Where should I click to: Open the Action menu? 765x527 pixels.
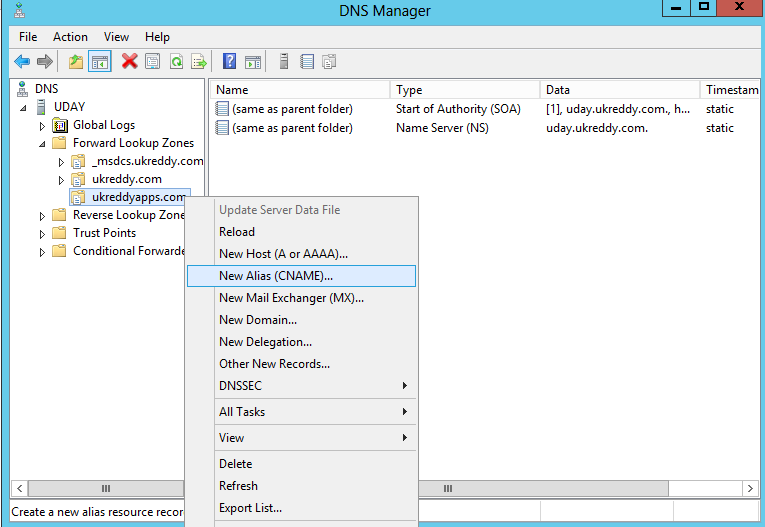[x=70, y=37]
